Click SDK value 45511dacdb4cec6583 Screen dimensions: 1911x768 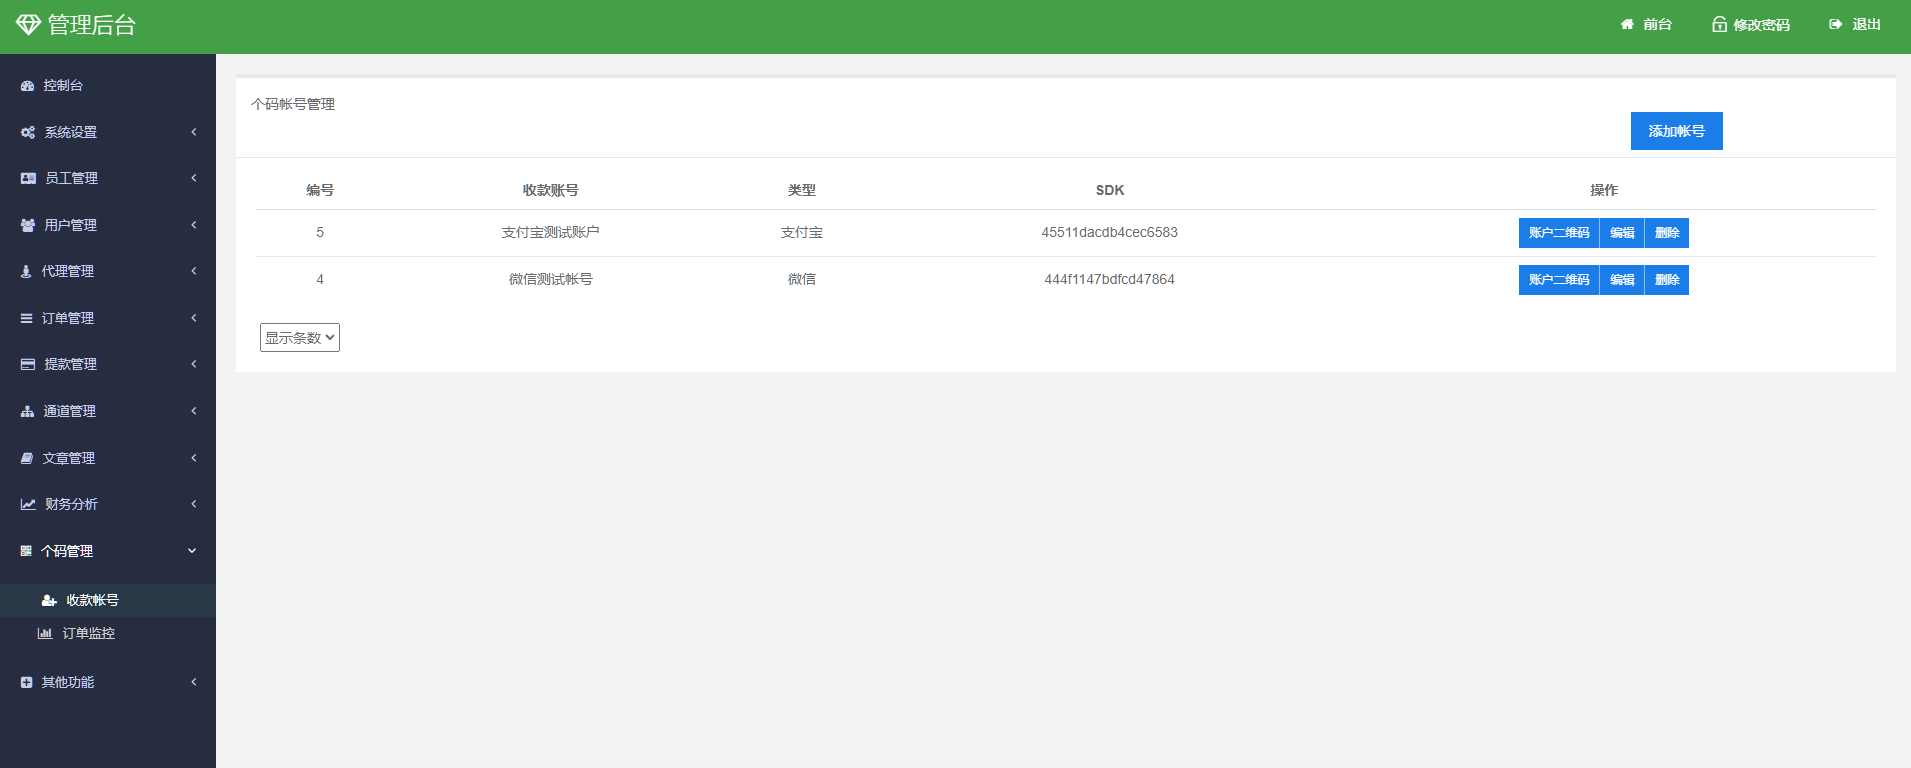(x=1110, y=232)
